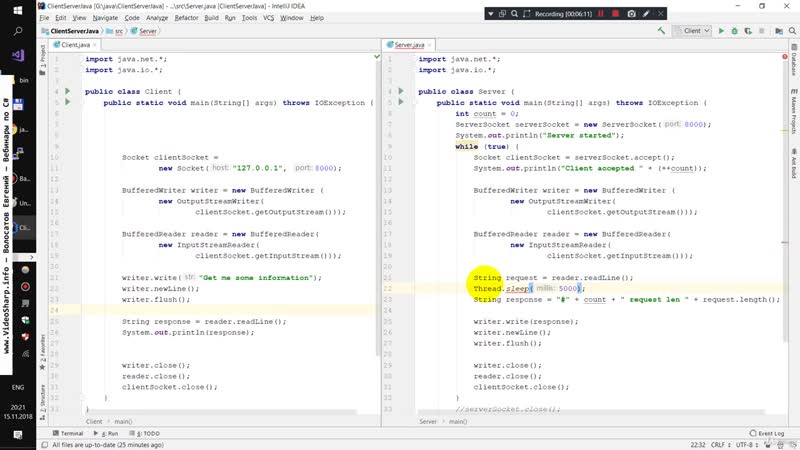Click the Build project hammer icon
This screenshot has width=800, height=450.
(x=661, y=31)
